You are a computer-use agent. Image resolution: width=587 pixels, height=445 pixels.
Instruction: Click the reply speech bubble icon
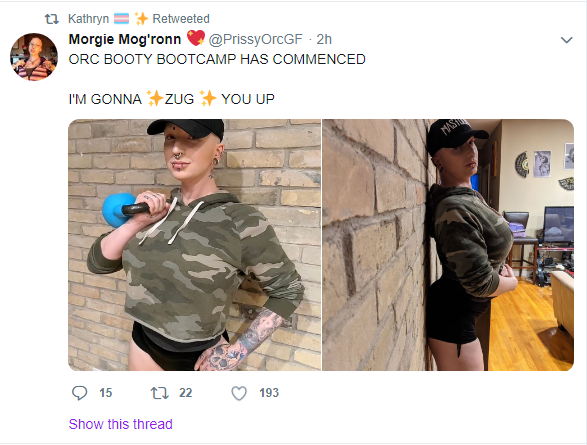click(x=79, y=393)
